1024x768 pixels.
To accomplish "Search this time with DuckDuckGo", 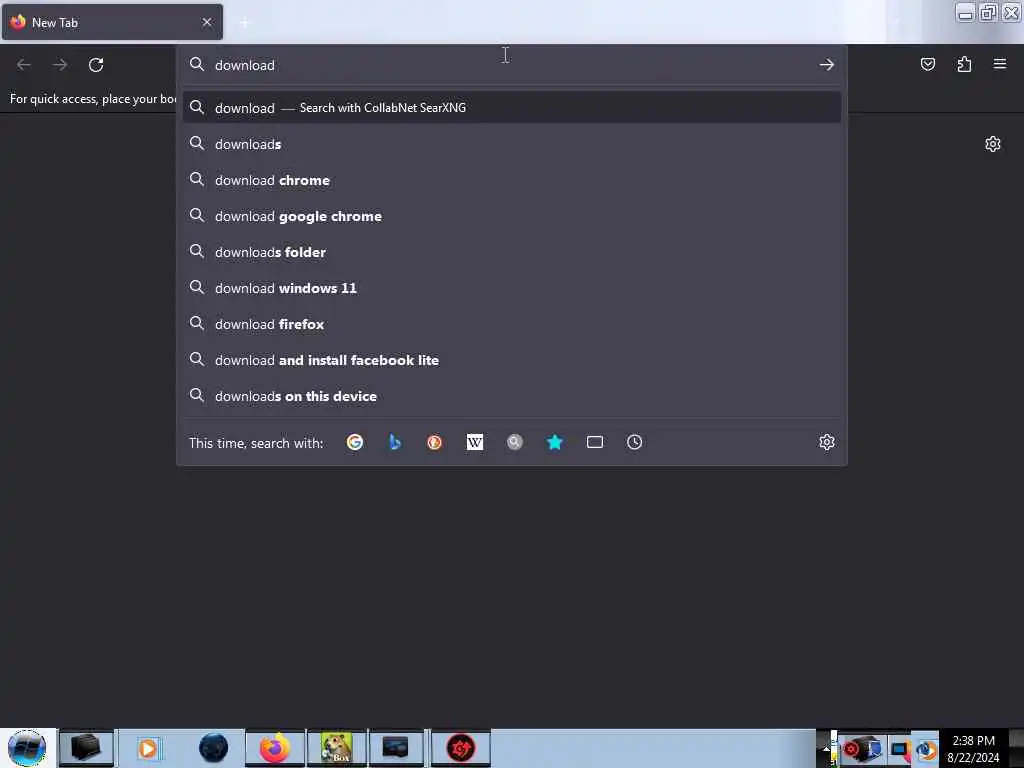I will tap(434, 442).
